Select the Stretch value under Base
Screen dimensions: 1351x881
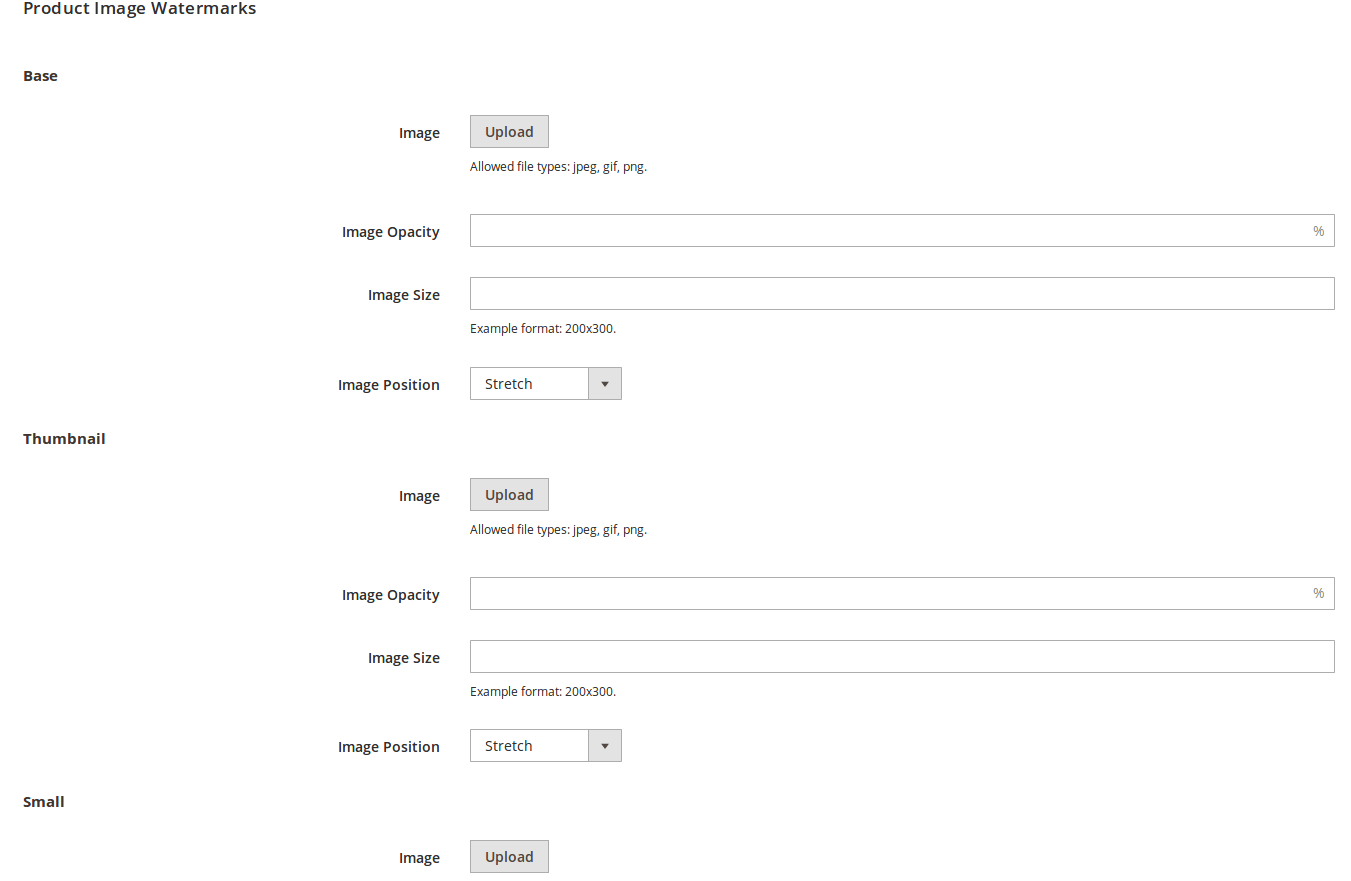510,383
